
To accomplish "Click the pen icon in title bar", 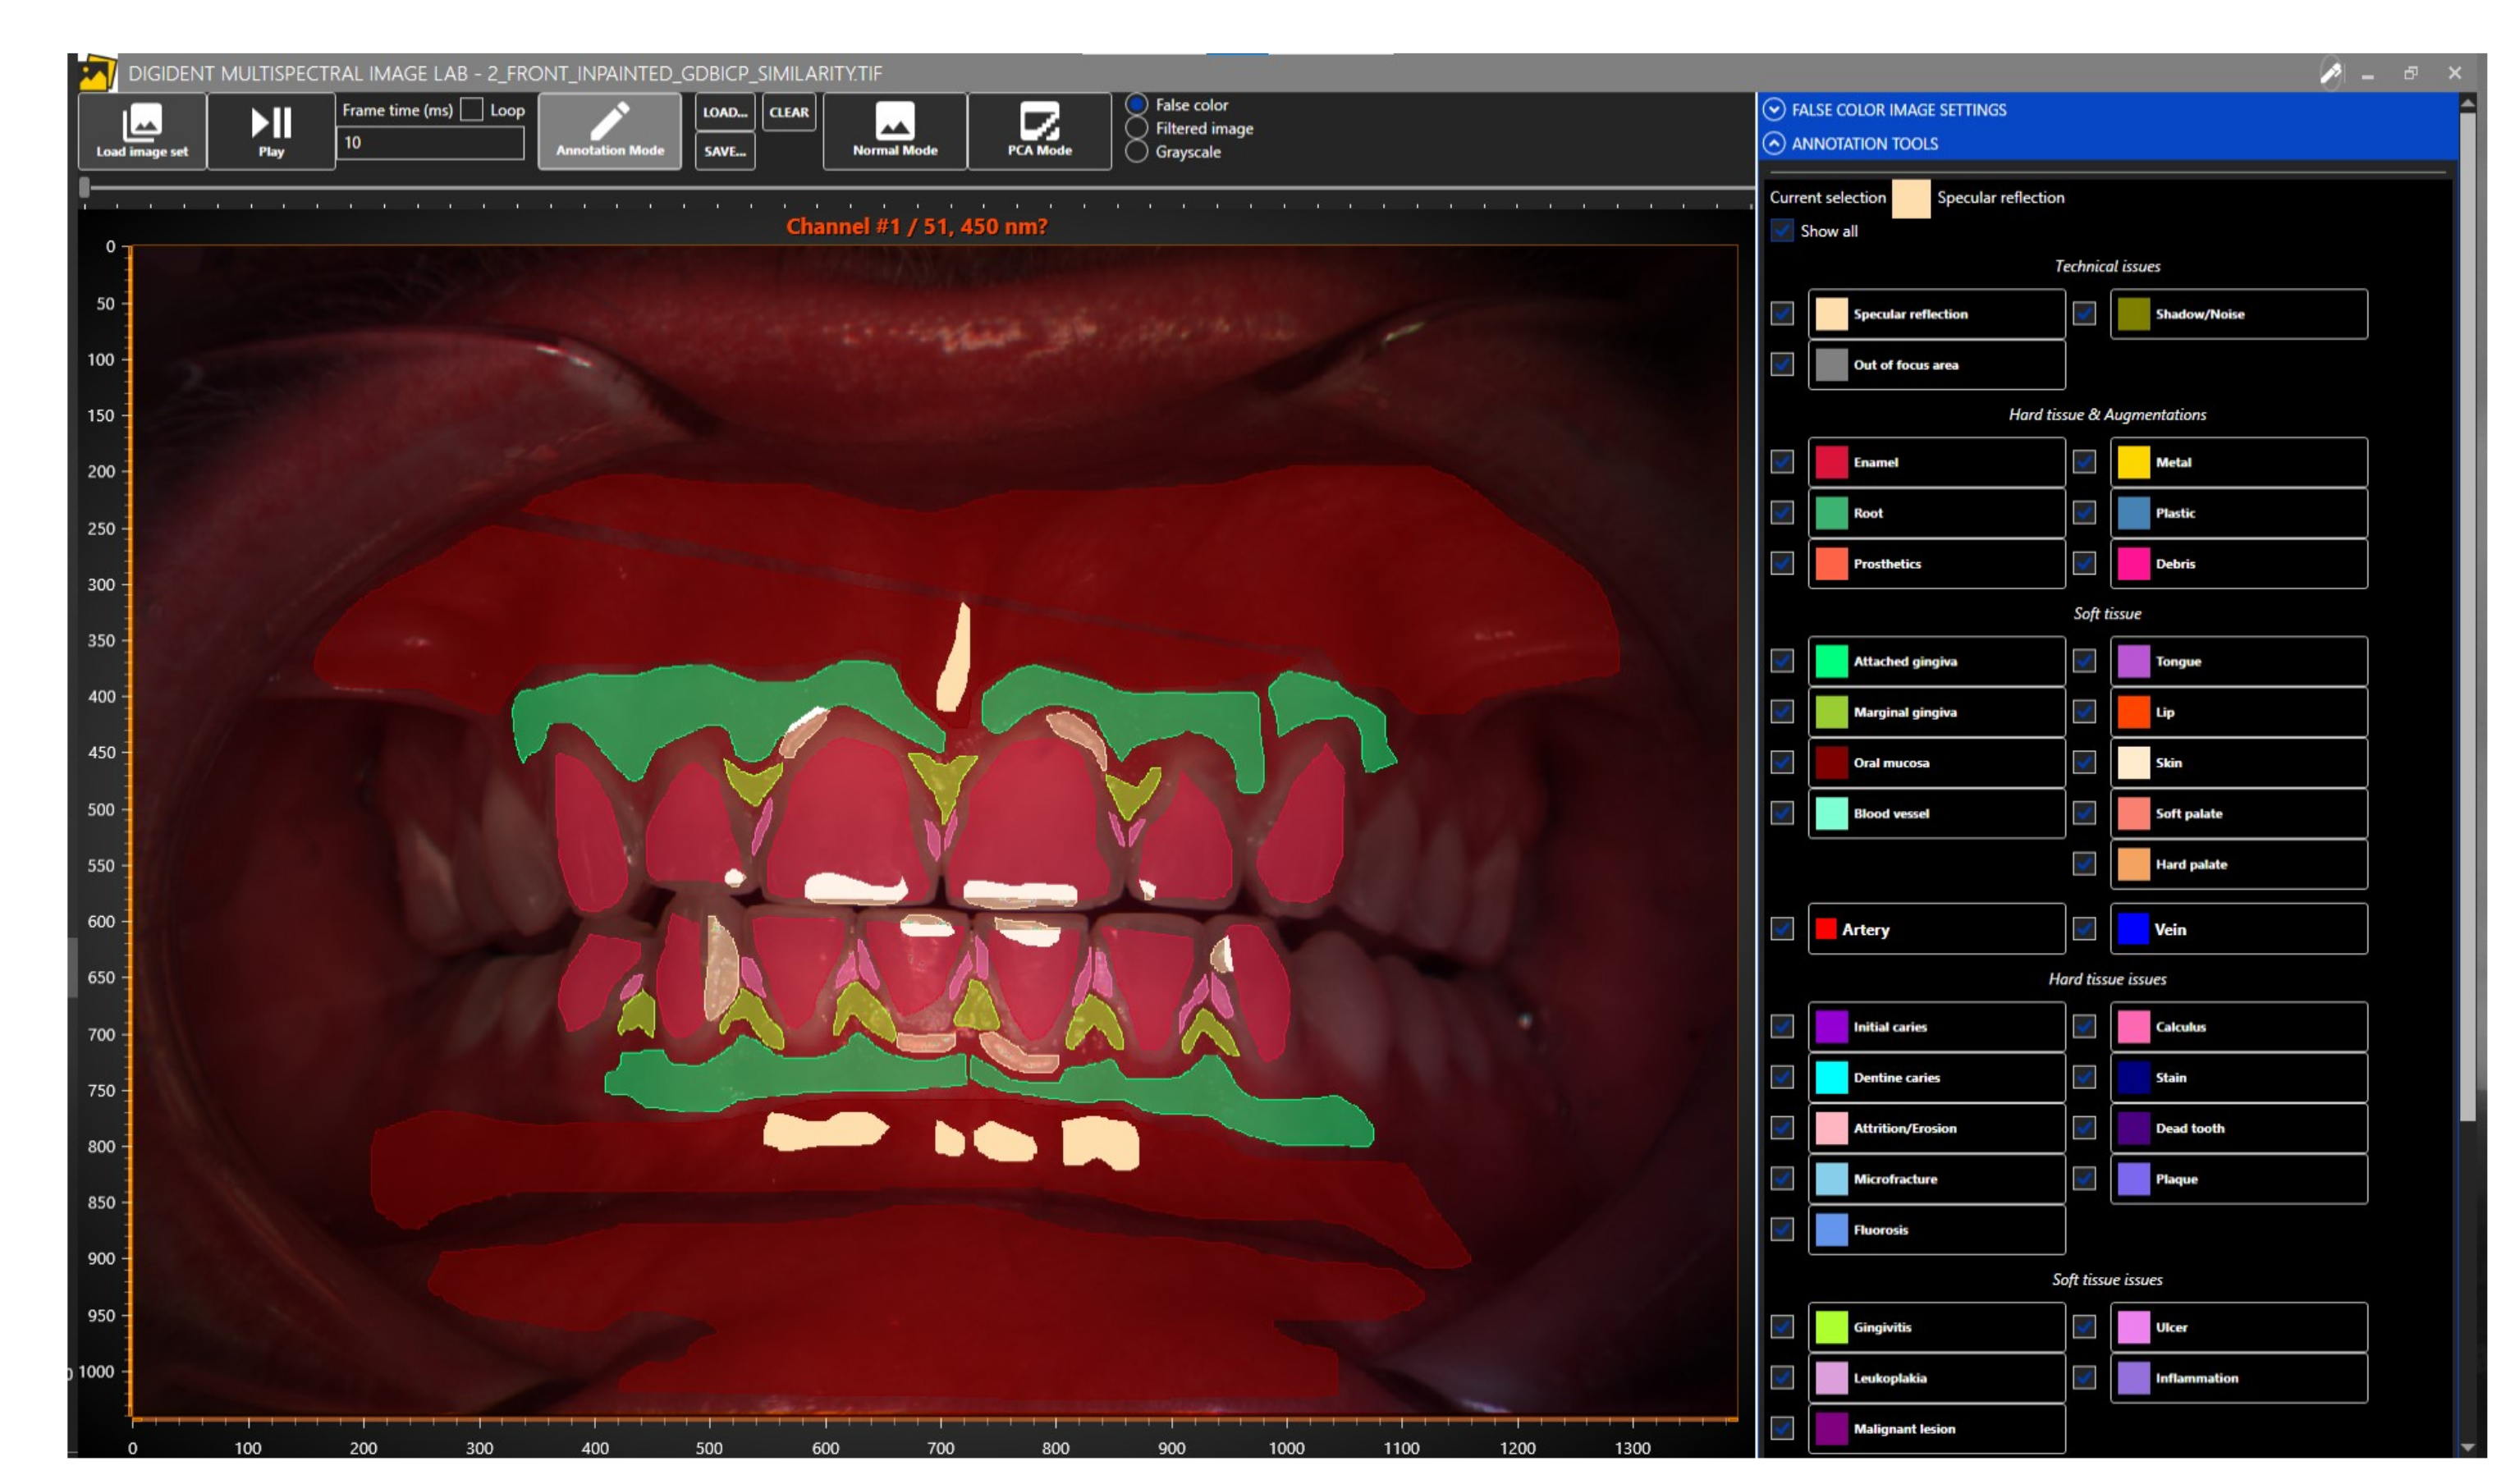I will point(2330,73).
